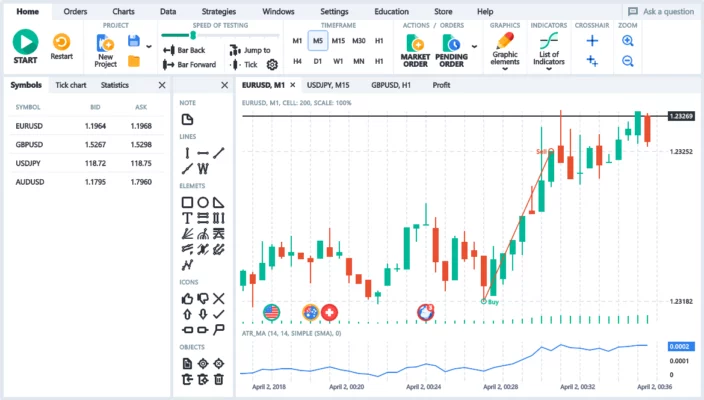Open the Settings menu tab

[x=334, y=12]
